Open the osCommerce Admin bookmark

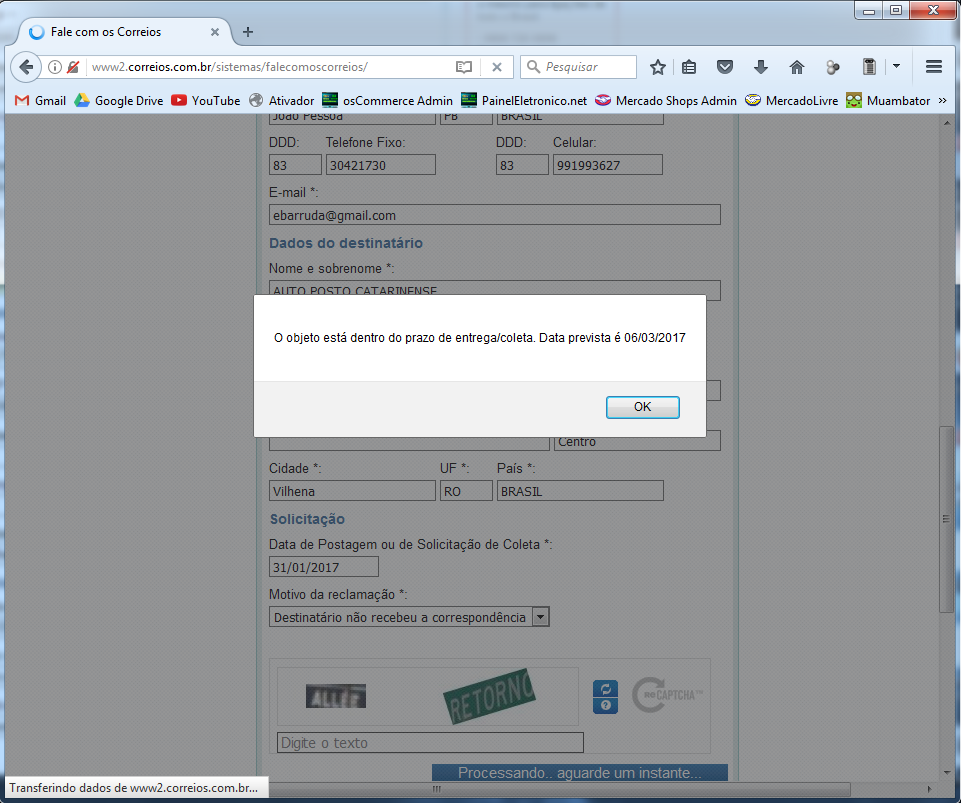(387, 101)
